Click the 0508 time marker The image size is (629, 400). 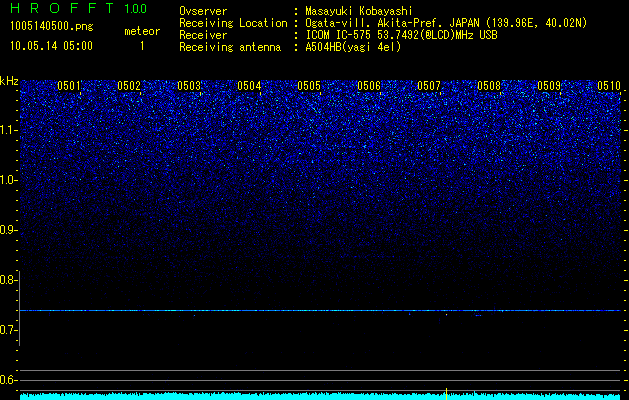pyautogui.click(x=489, y=86)
